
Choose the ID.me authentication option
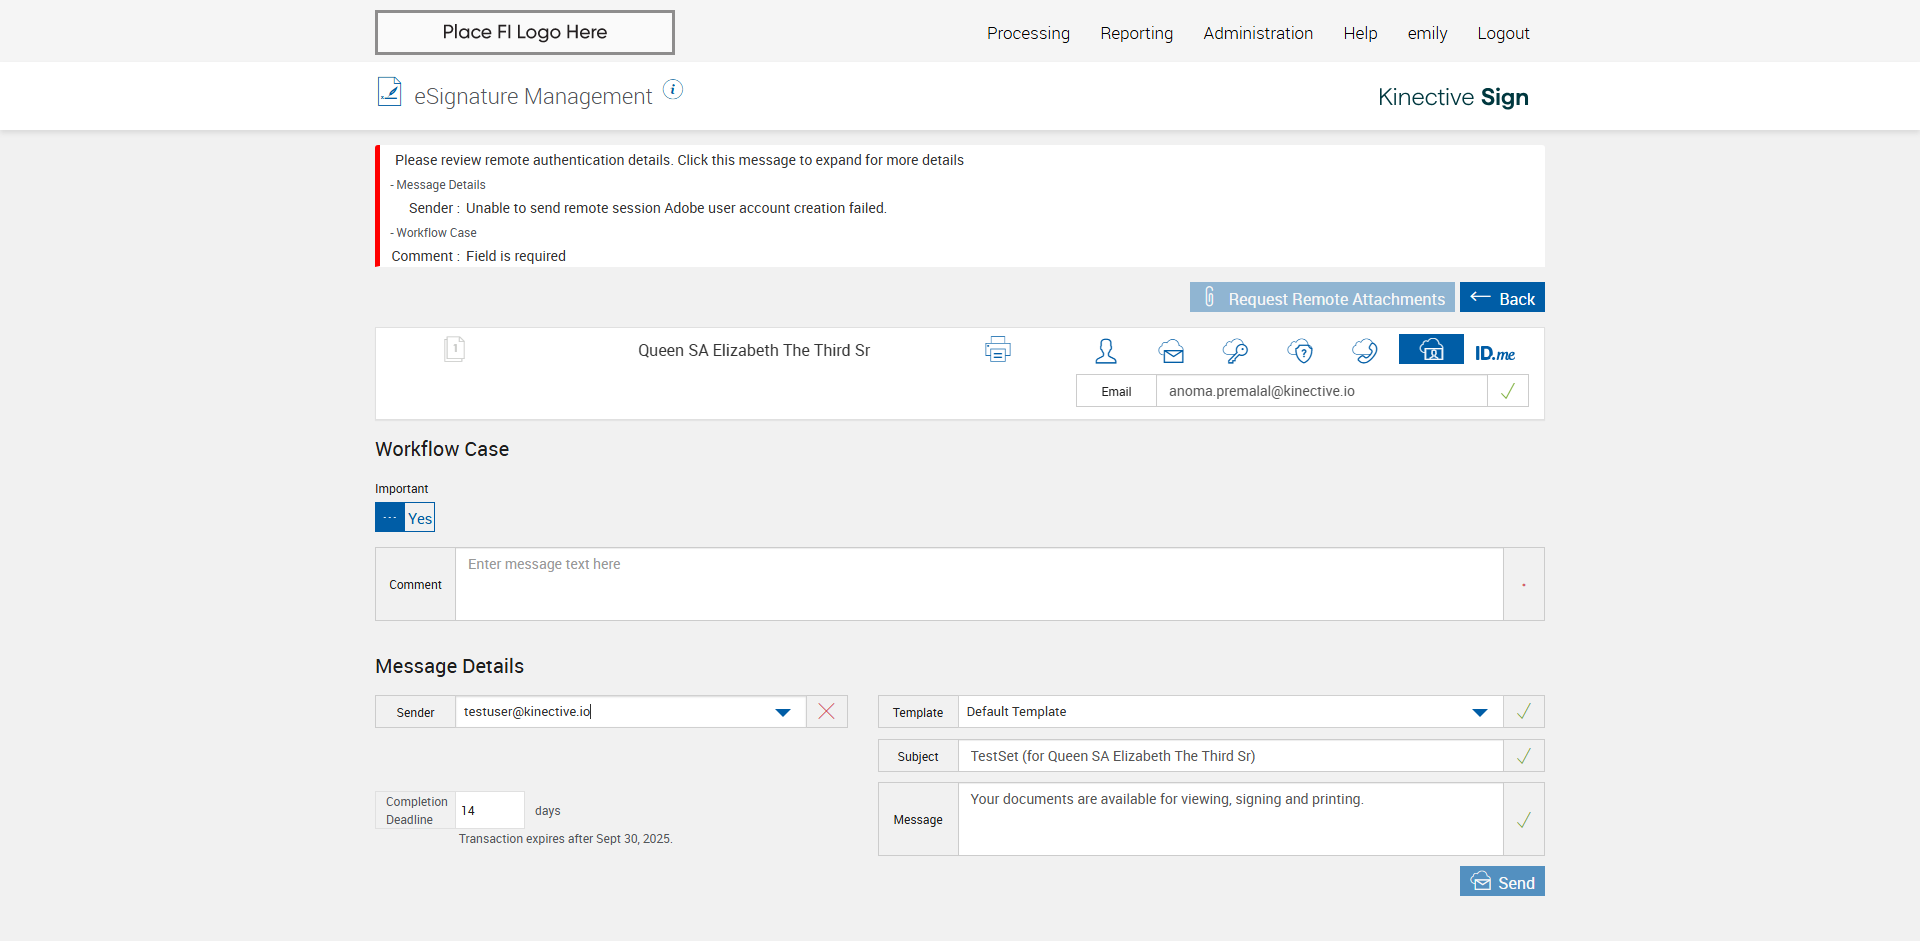click(x=1495, y=353)
